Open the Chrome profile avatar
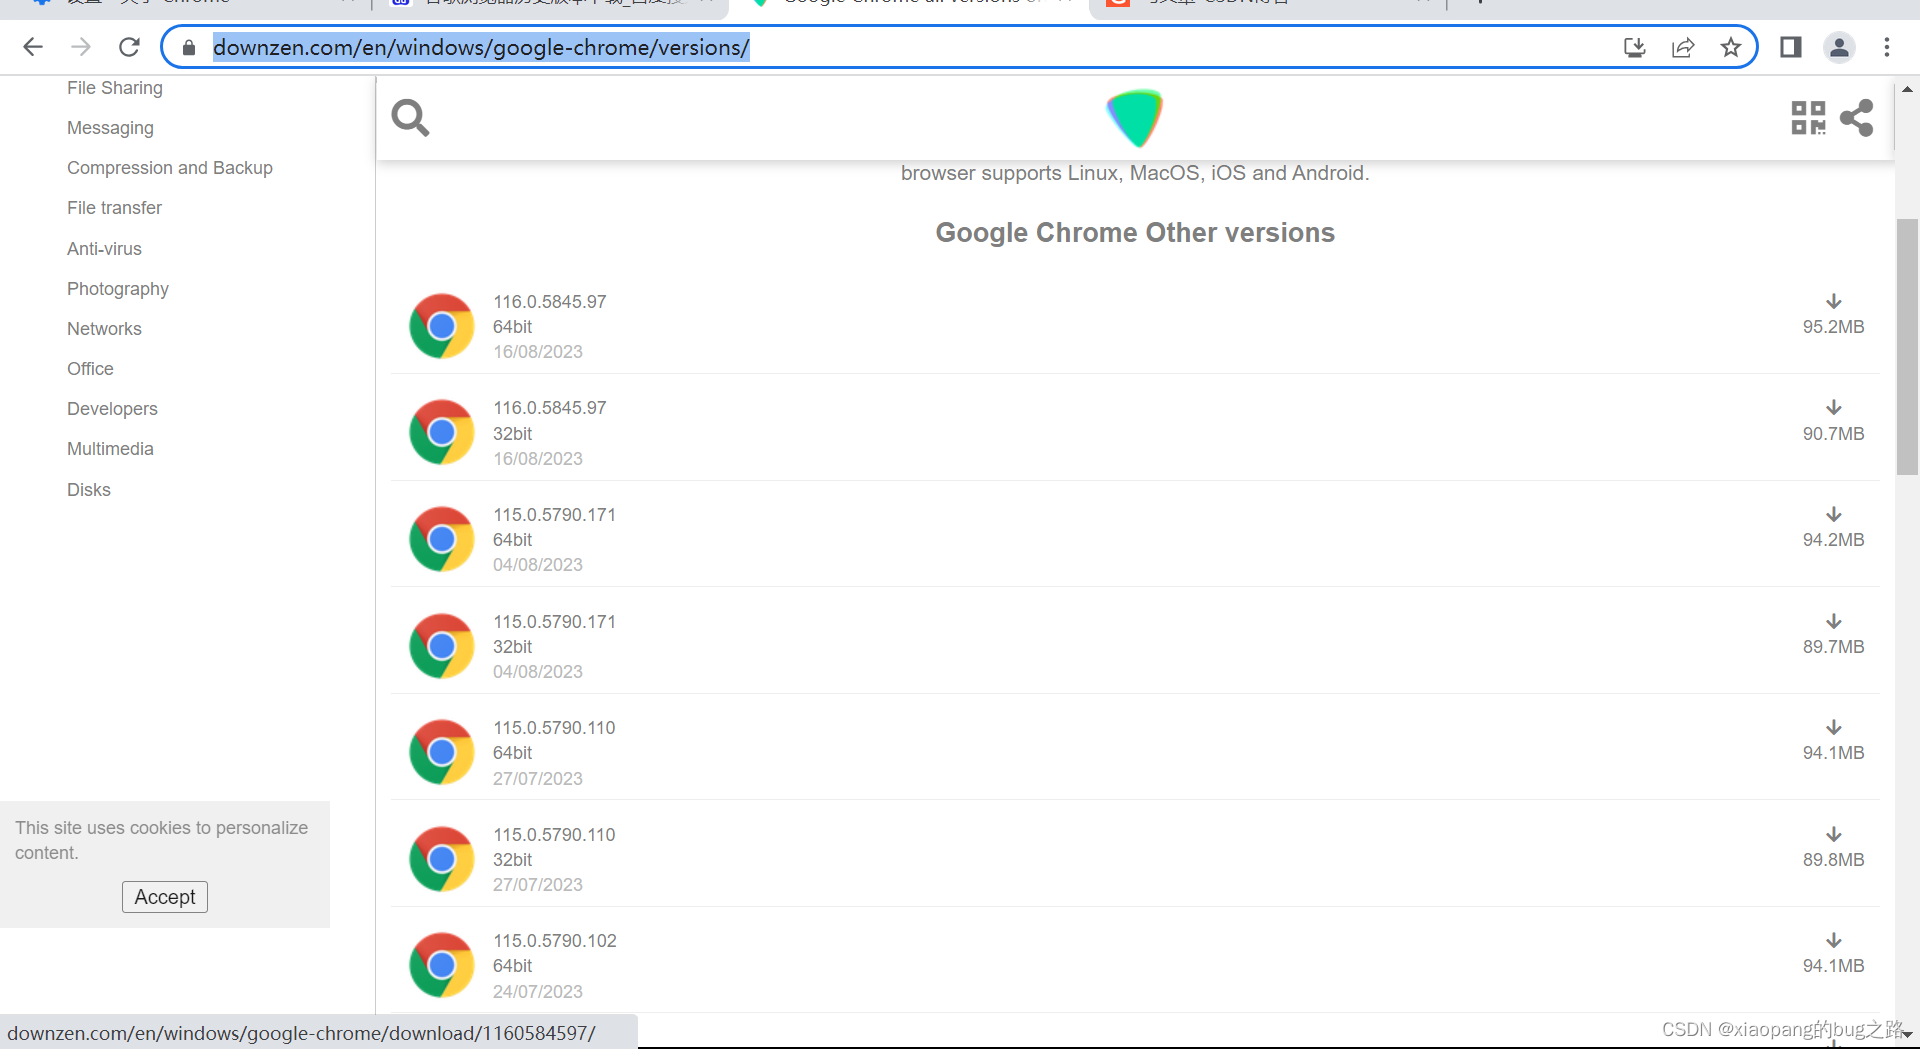 click(x=1839, y=47)
